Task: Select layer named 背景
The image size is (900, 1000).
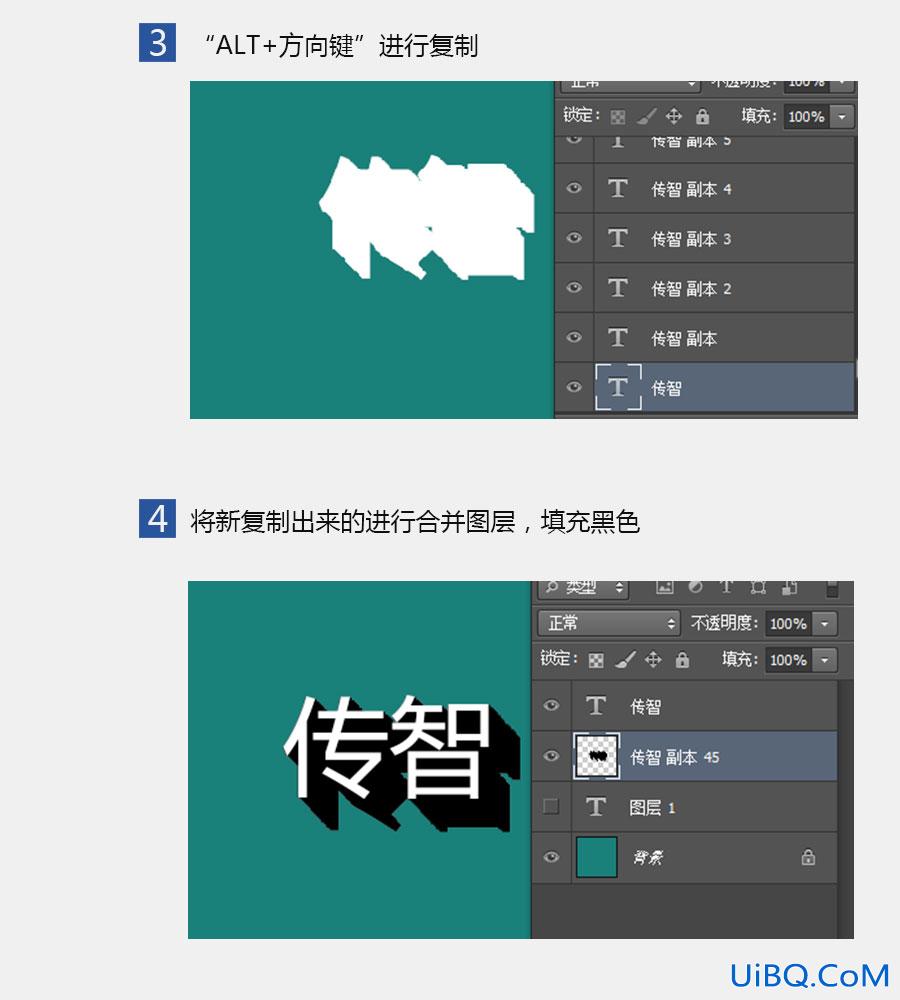Action: 648,858
